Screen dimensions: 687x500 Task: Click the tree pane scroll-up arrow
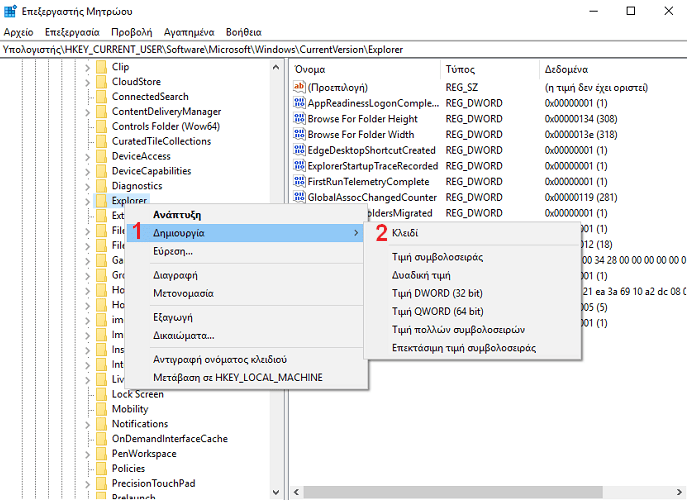(x=276, y=67)
